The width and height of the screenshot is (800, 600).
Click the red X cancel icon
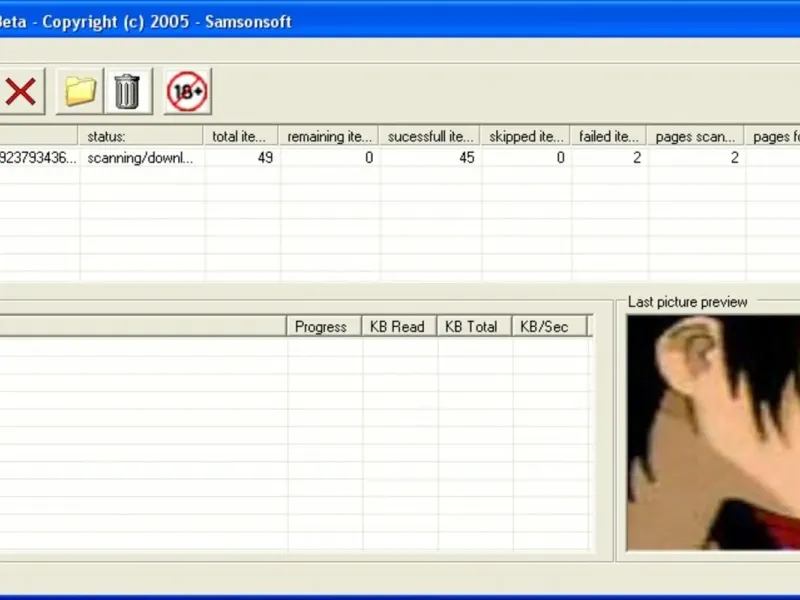20,92
